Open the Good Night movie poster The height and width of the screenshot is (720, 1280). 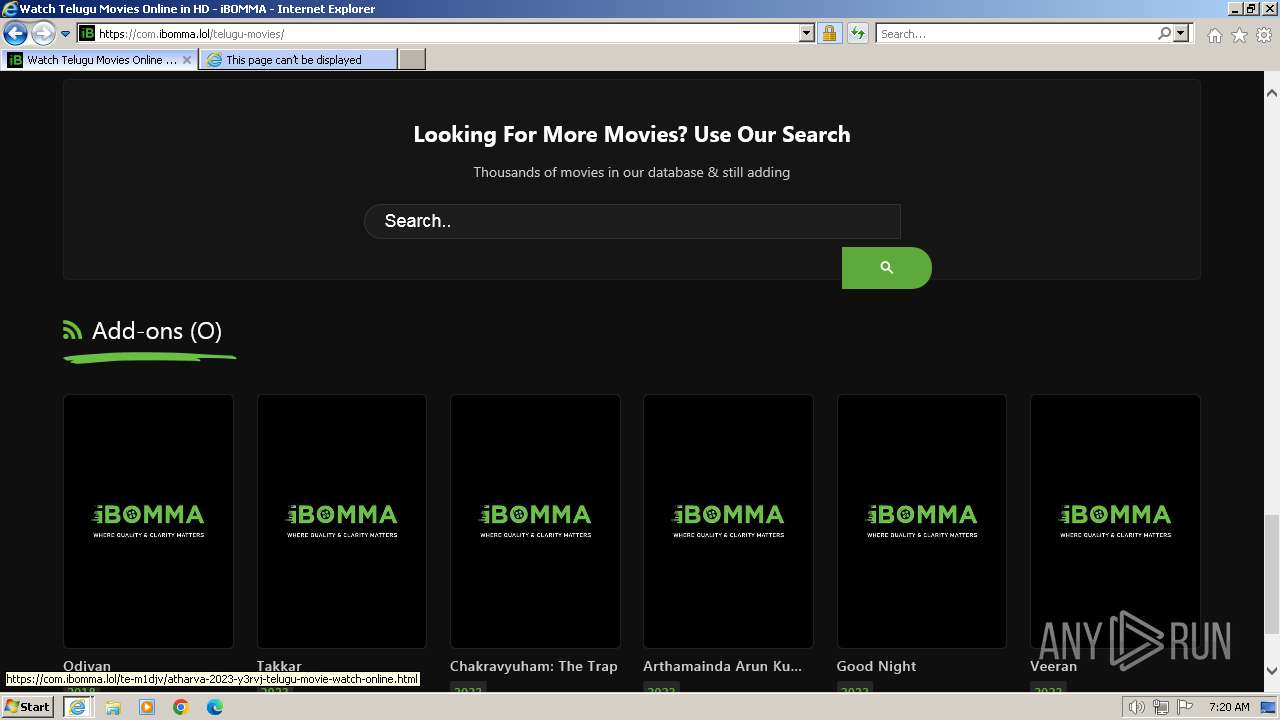922,521
